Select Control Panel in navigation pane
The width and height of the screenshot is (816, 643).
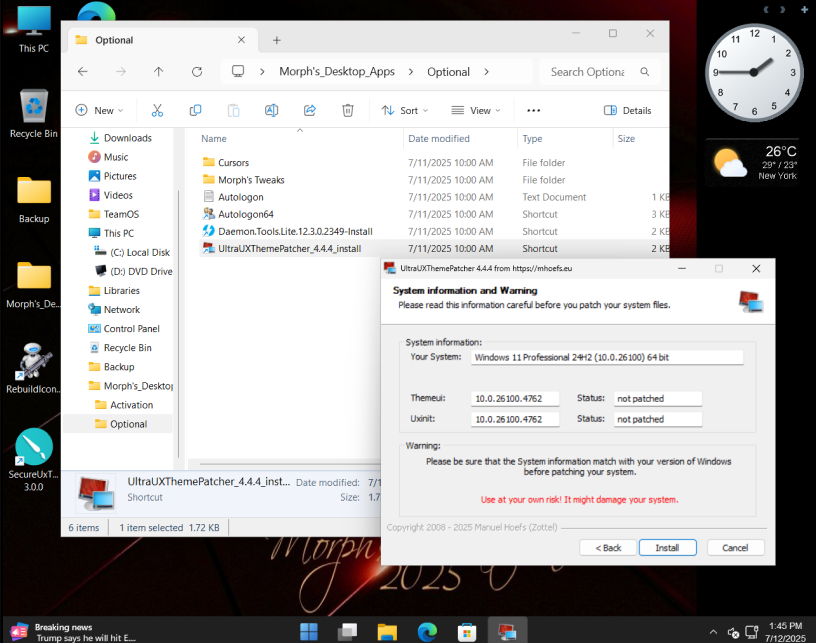(x=124, y=329)
